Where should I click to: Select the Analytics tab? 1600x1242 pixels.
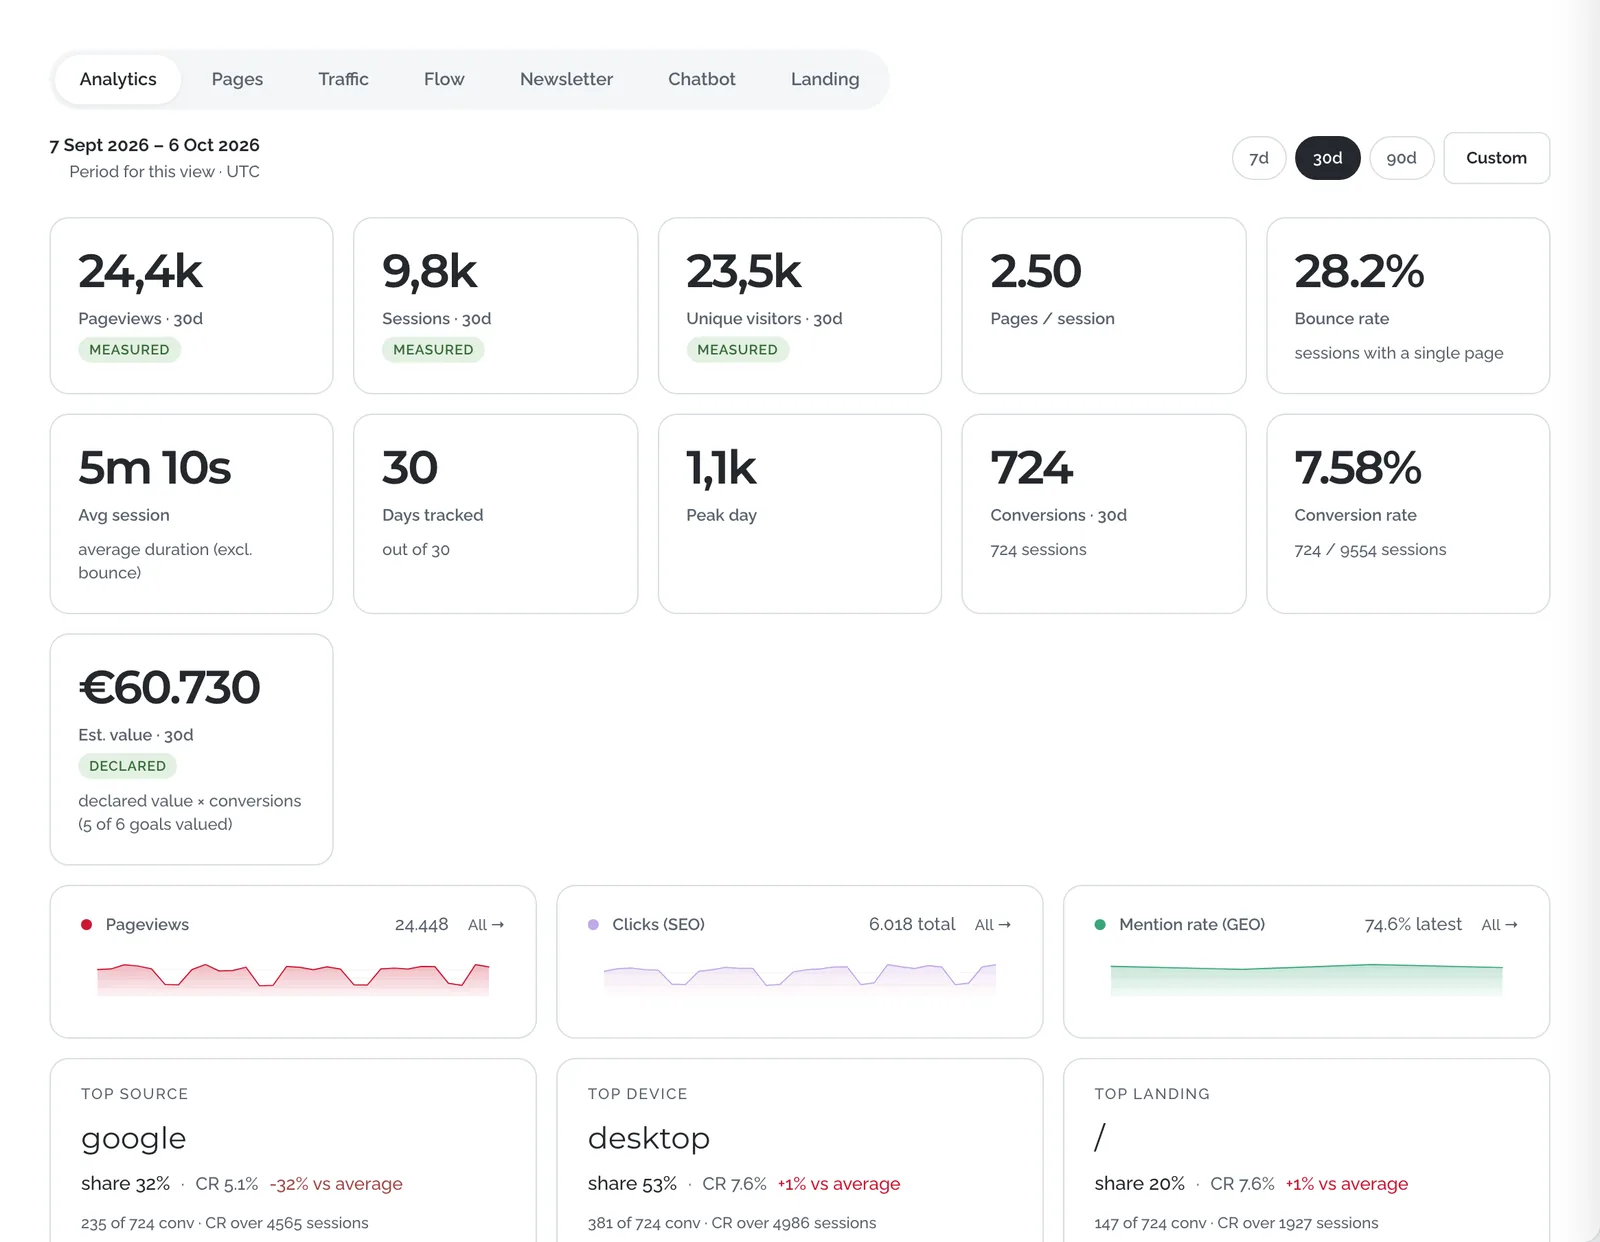(x=118, y=79)
